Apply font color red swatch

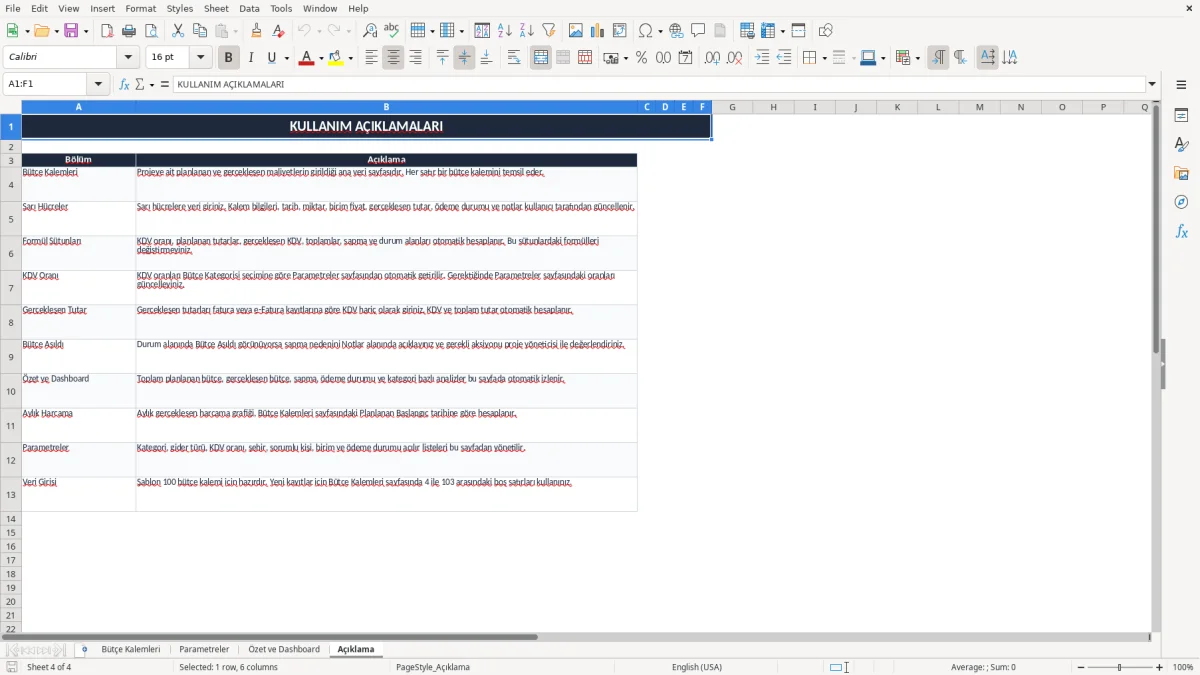pos(306,58)
